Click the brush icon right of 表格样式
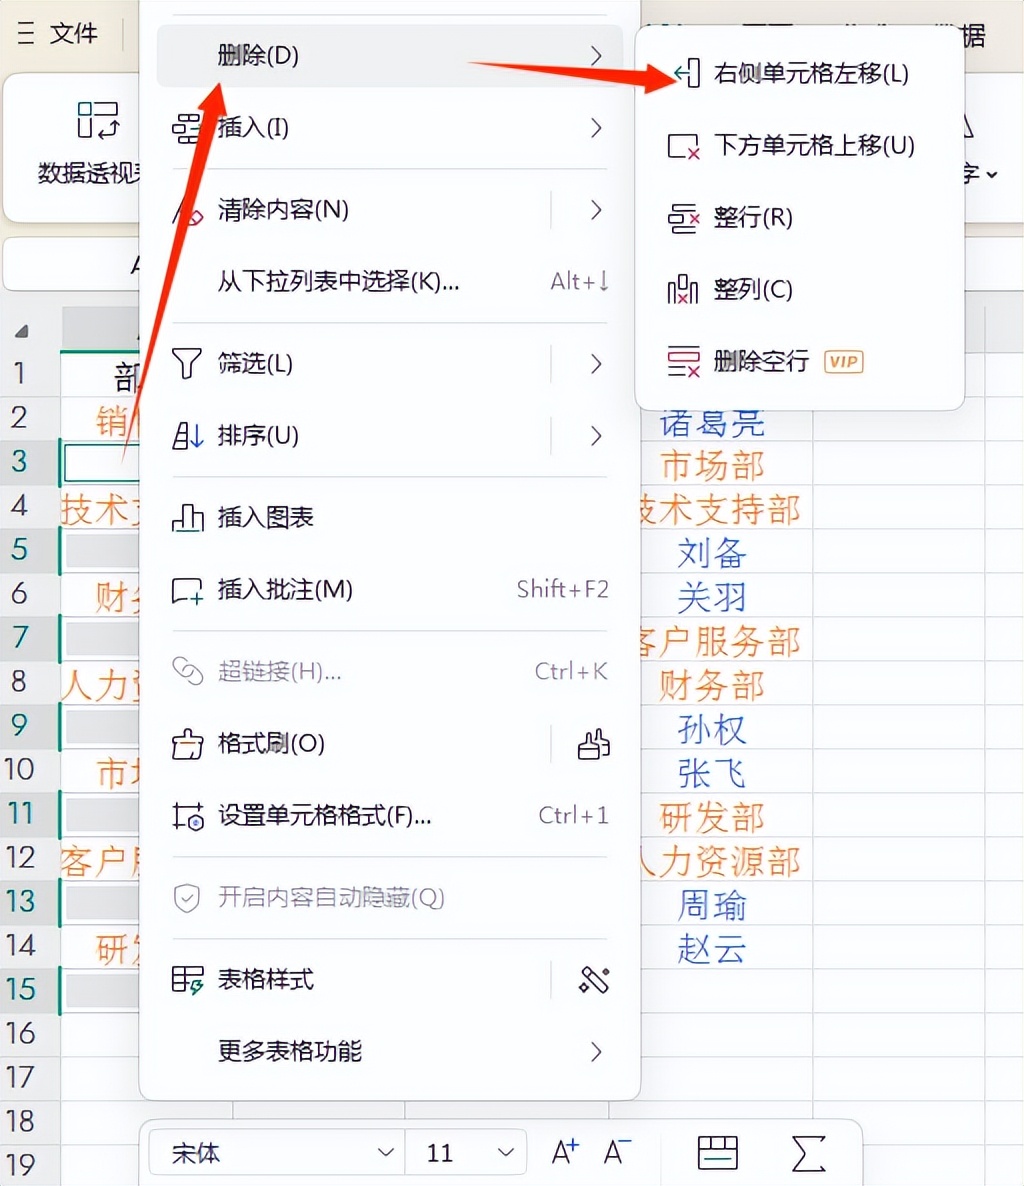 (594, 980)
